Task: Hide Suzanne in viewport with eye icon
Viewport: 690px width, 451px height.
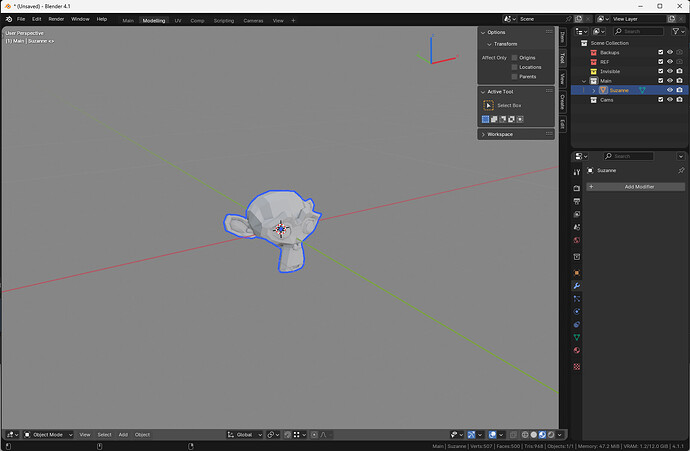Action: [670, 90]
